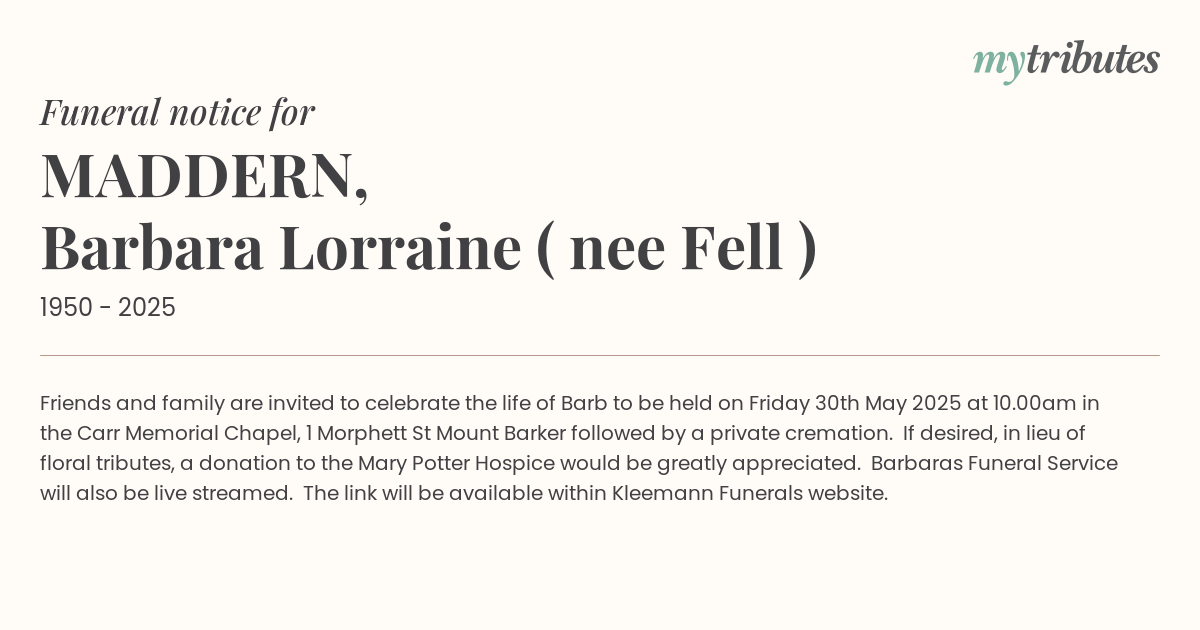Image resolution: width=1200 pixels, height=630 pixels.
Task: Click the mytributes logo
Action: (x=1066, y=61)
